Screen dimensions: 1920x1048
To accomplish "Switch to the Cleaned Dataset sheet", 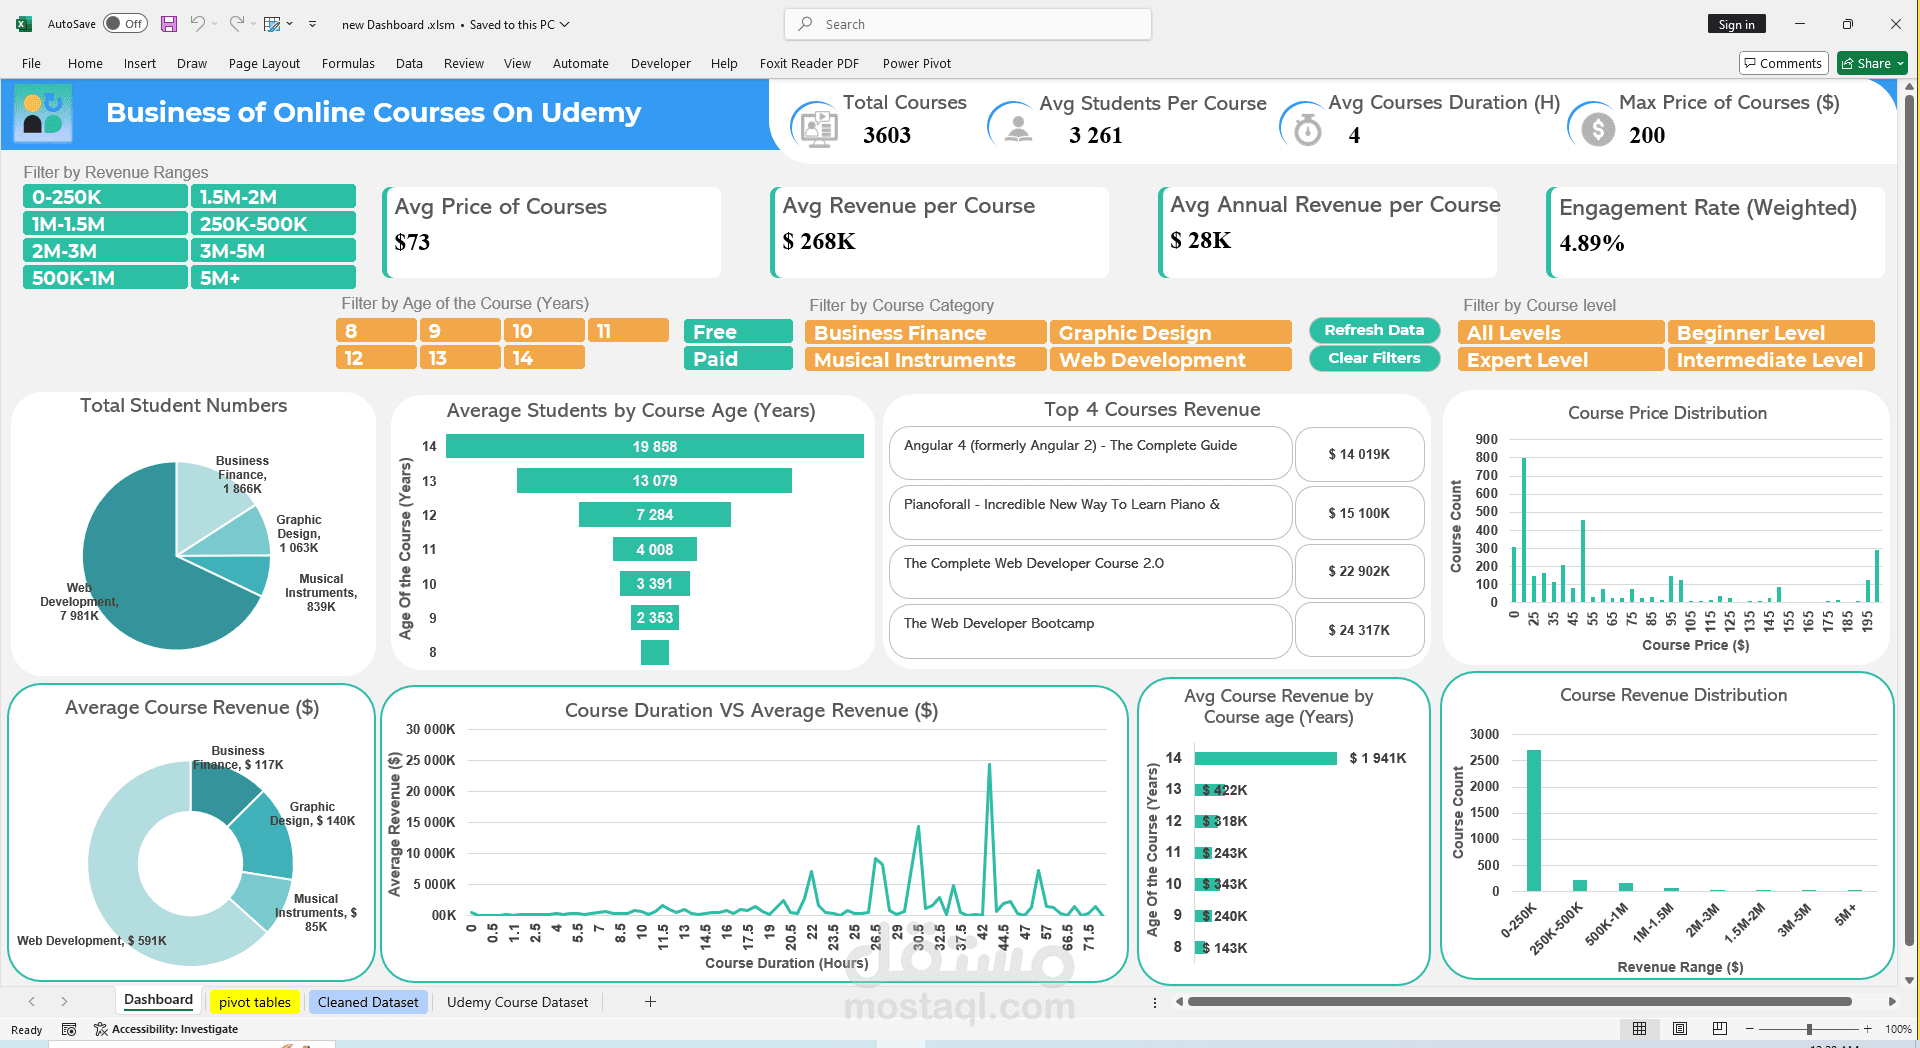I will point(368,1002).
